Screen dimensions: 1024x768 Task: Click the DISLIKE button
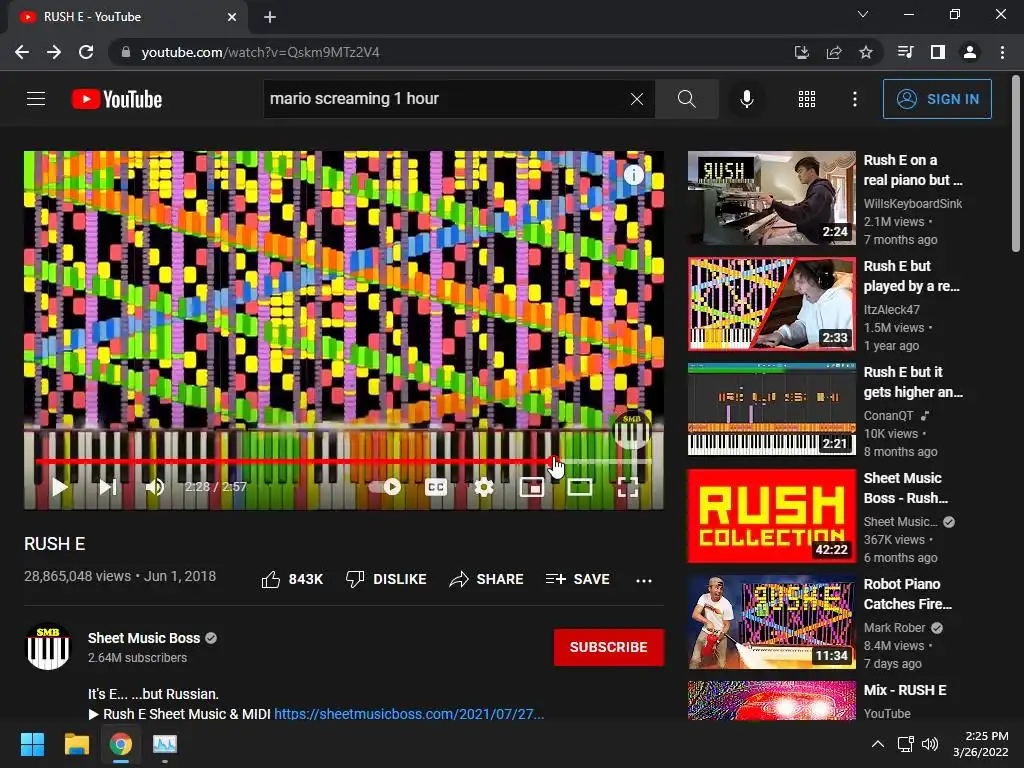click(386, 579)
